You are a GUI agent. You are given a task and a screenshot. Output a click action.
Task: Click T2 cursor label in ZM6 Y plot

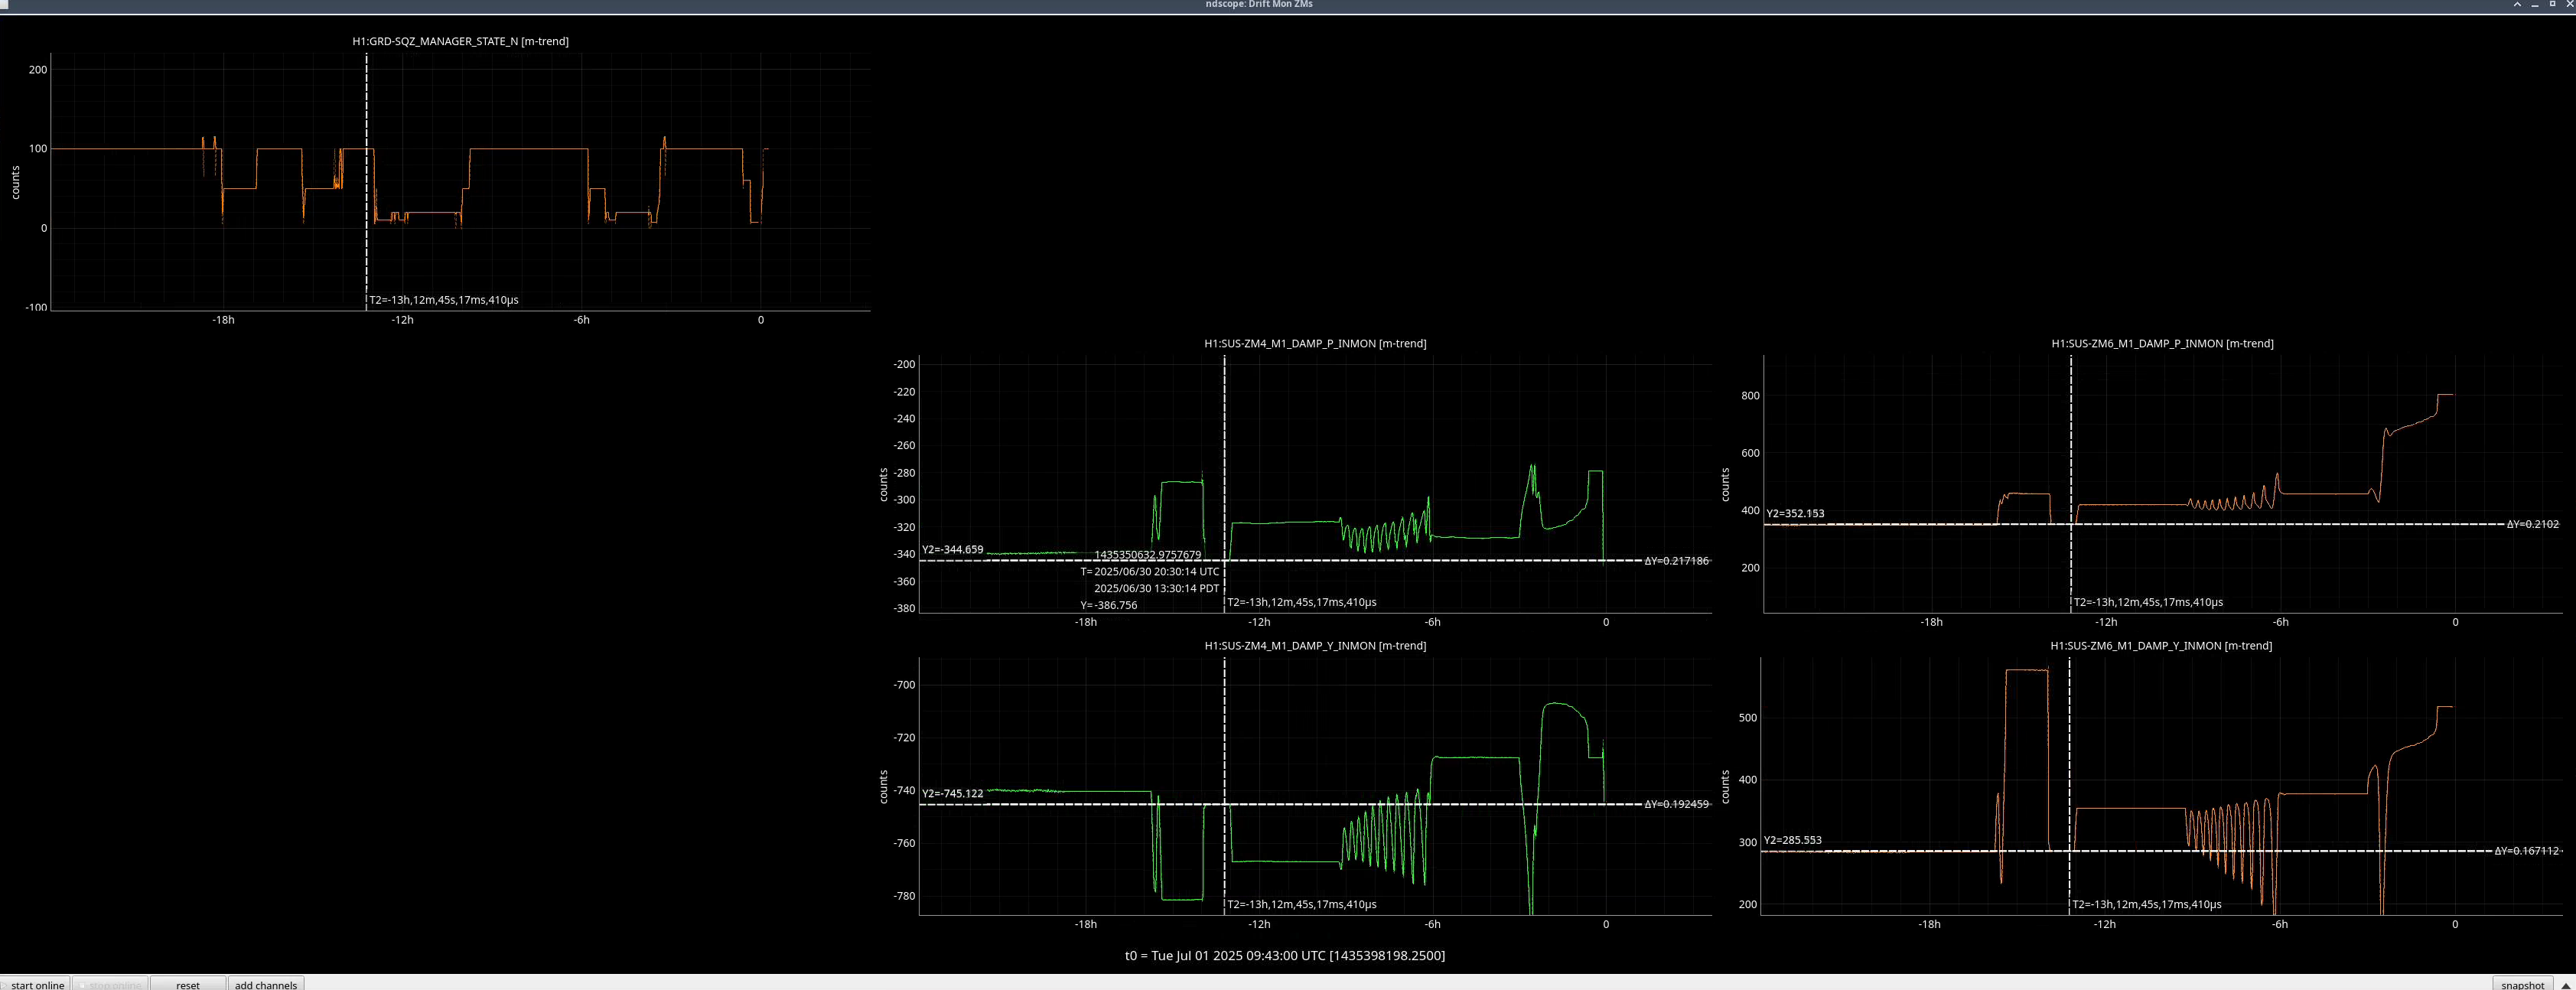pyautogui.click(x=2147, y=904)
